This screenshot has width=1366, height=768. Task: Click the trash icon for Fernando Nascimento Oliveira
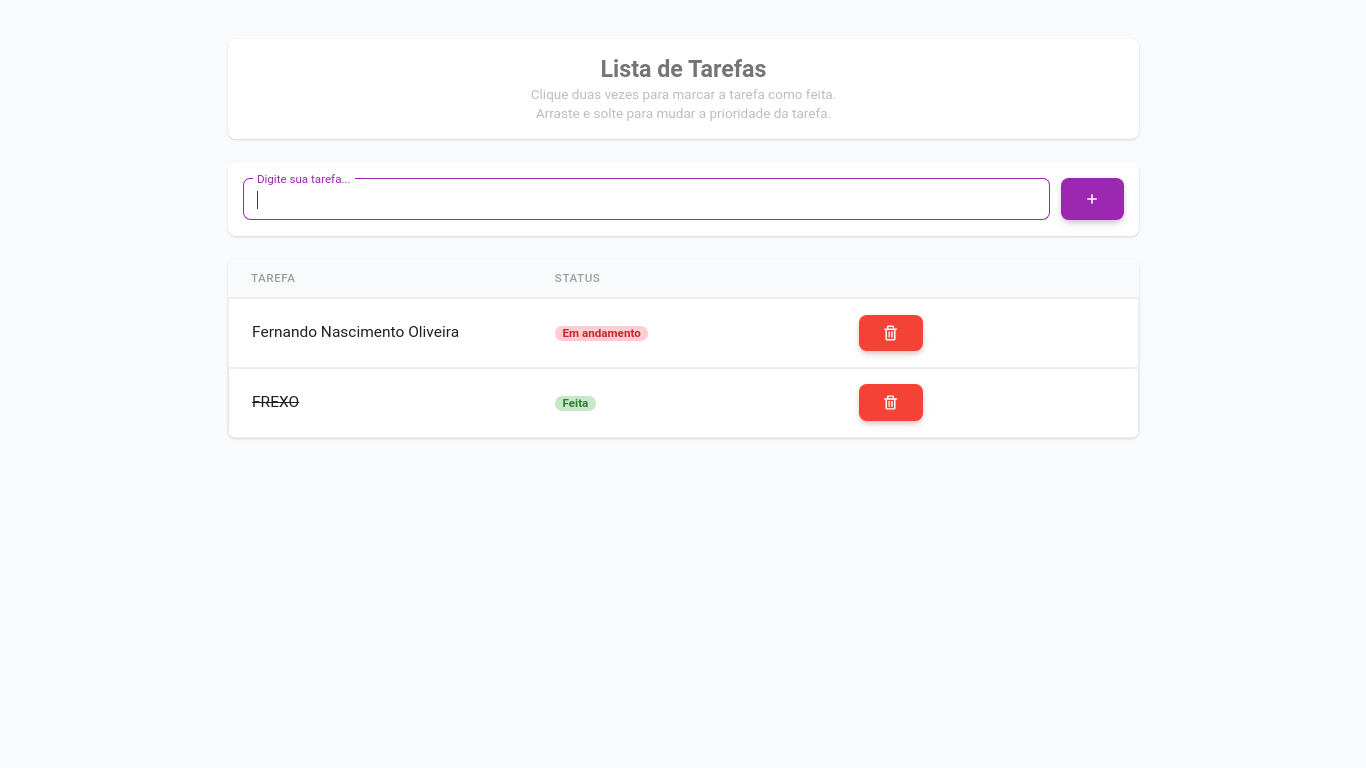(890, 333)
